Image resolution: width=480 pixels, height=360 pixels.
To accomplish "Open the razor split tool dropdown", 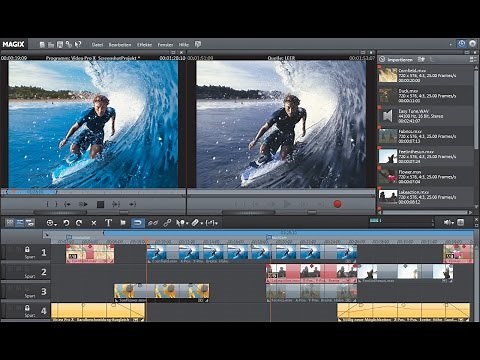I will 197,223.
